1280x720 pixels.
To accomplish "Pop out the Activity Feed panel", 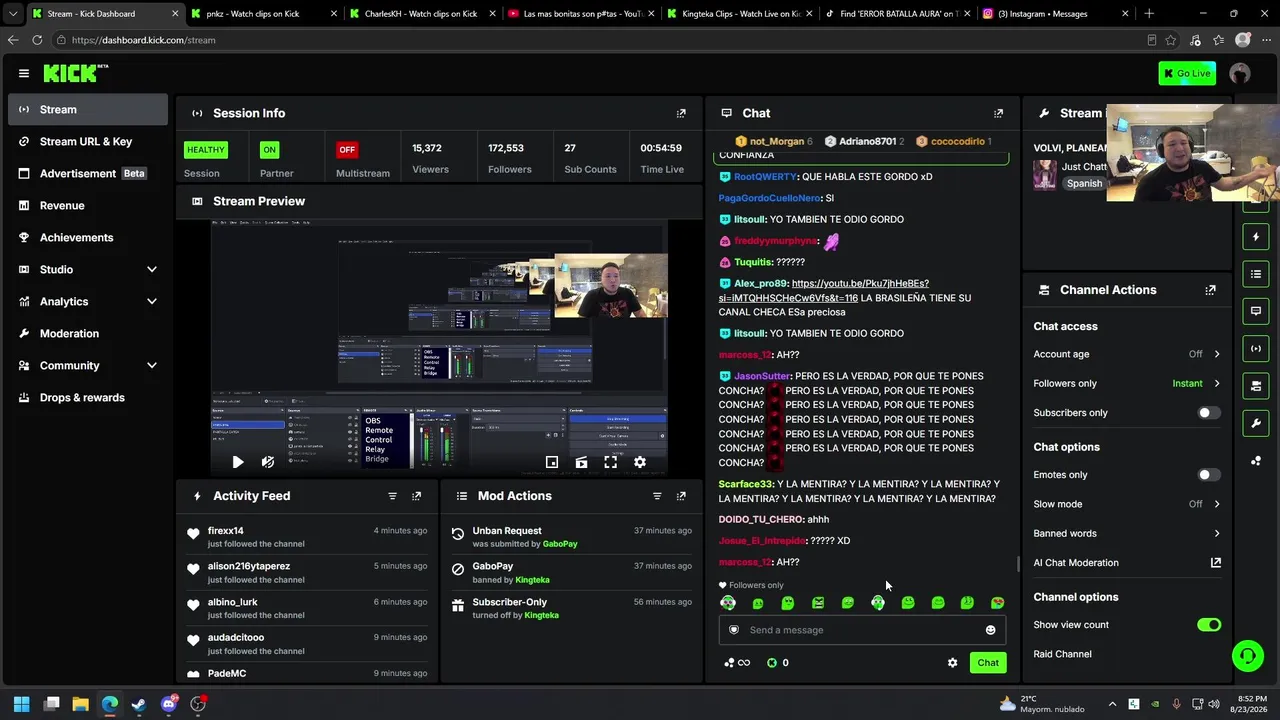I will [417, 496].
